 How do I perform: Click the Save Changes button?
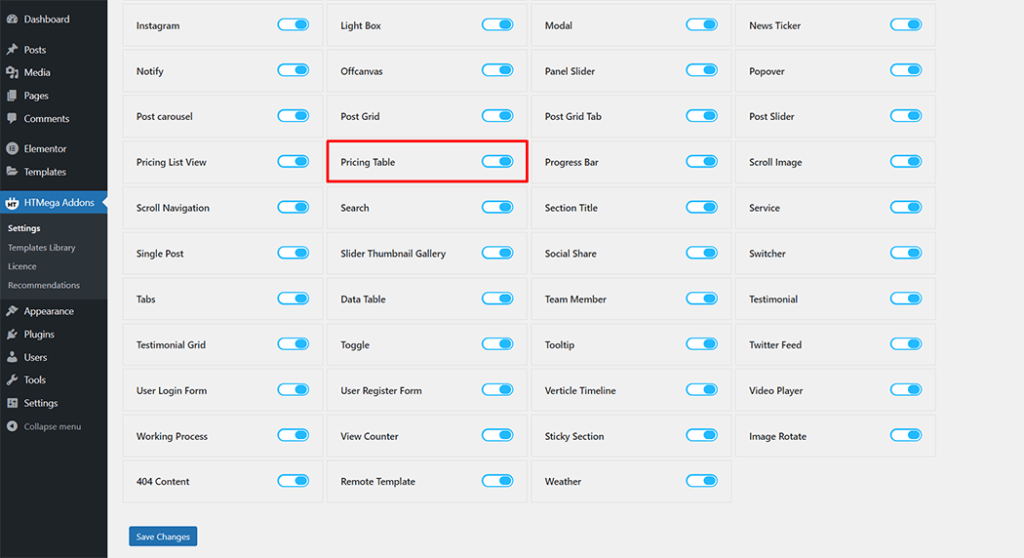(x=163, y=536)
